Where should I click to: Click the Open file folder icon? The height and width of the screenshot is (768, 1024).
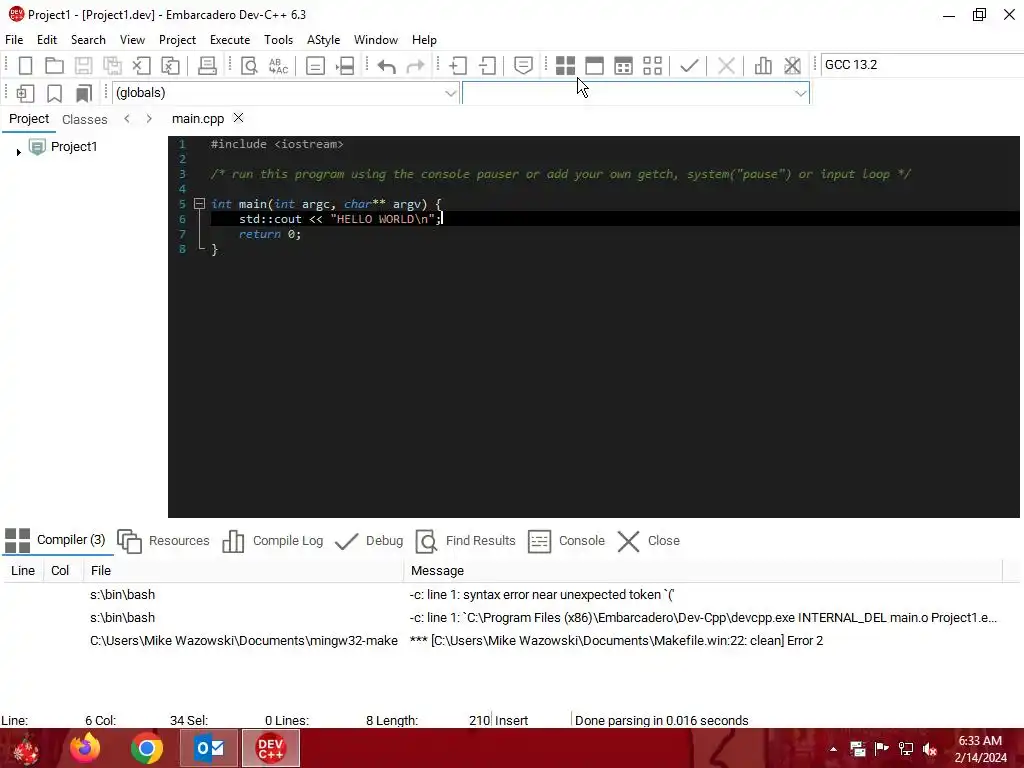point(54,65)
